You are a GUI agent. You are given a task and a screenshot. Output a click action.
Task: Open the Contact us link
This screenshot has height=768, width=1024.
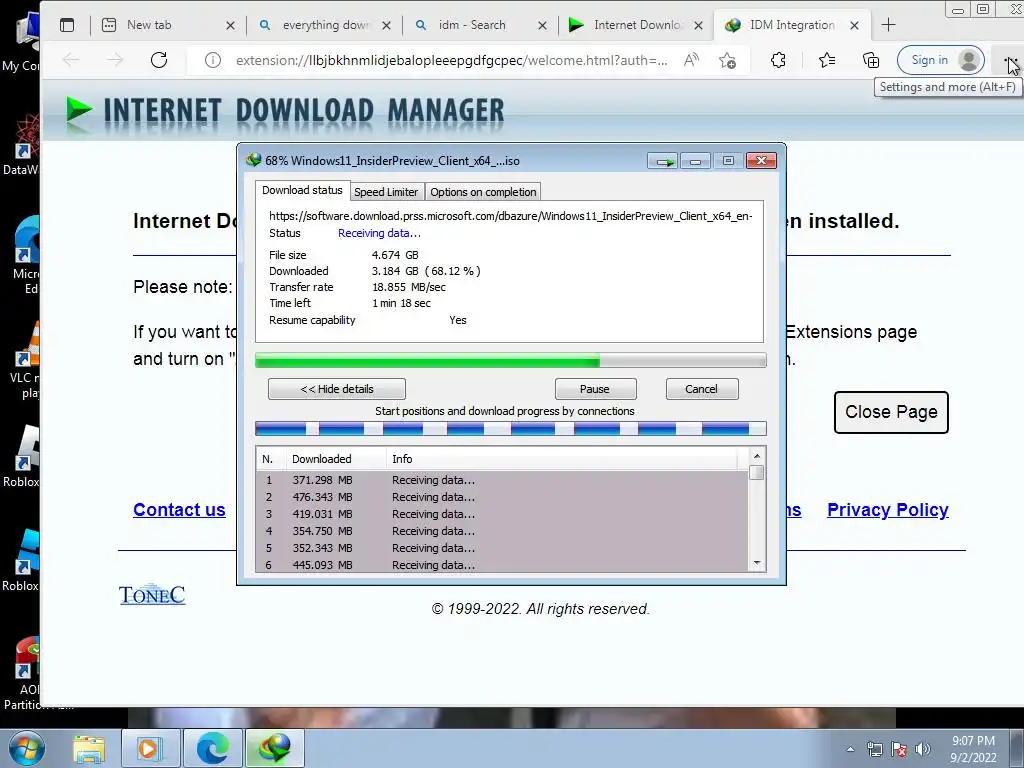(179, 510)
